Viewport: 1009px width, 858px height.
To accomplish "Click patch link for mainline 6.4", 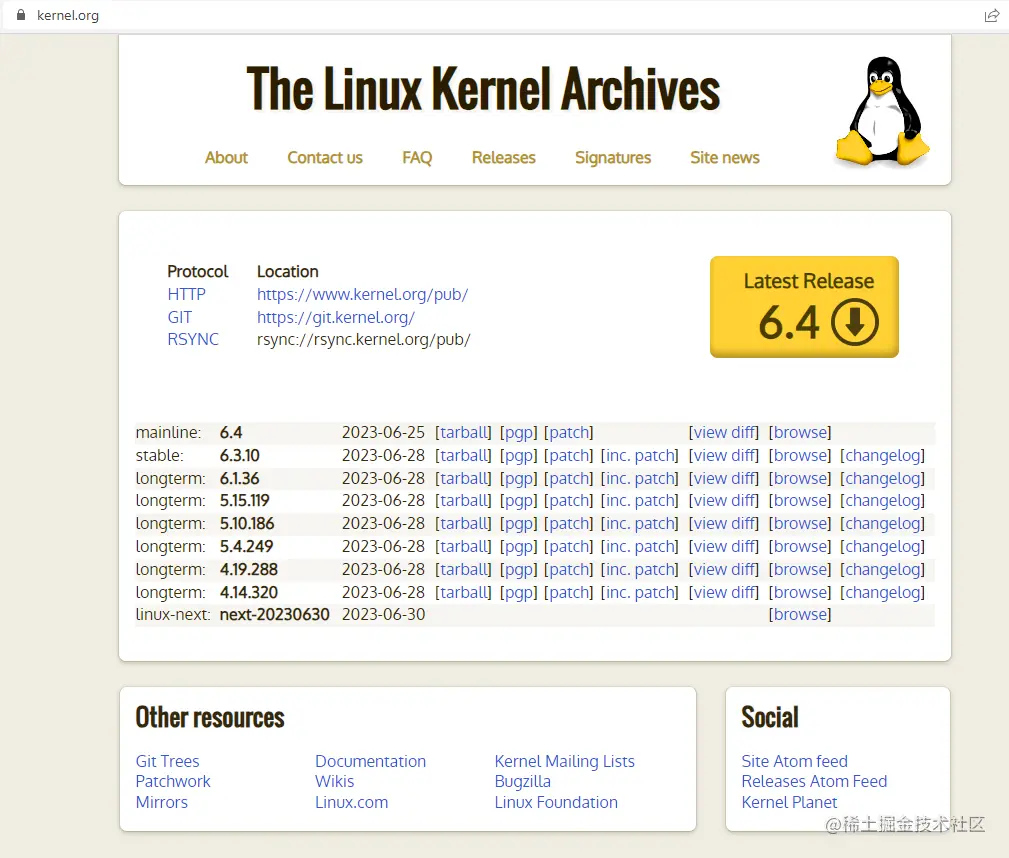I will click(569, 433).
